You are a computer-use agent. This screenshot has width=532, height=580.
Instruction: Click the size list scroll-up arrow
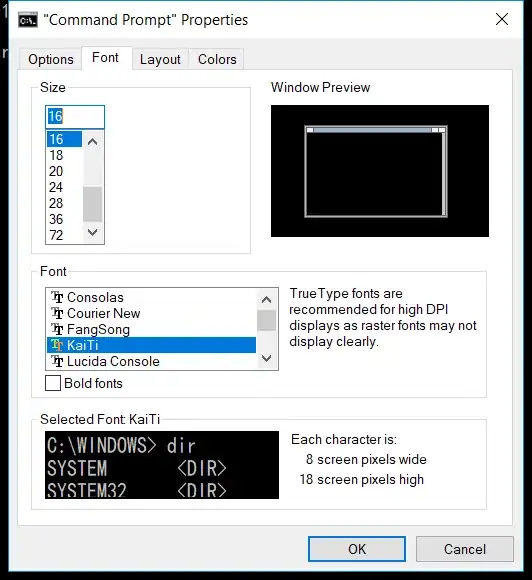92,142
